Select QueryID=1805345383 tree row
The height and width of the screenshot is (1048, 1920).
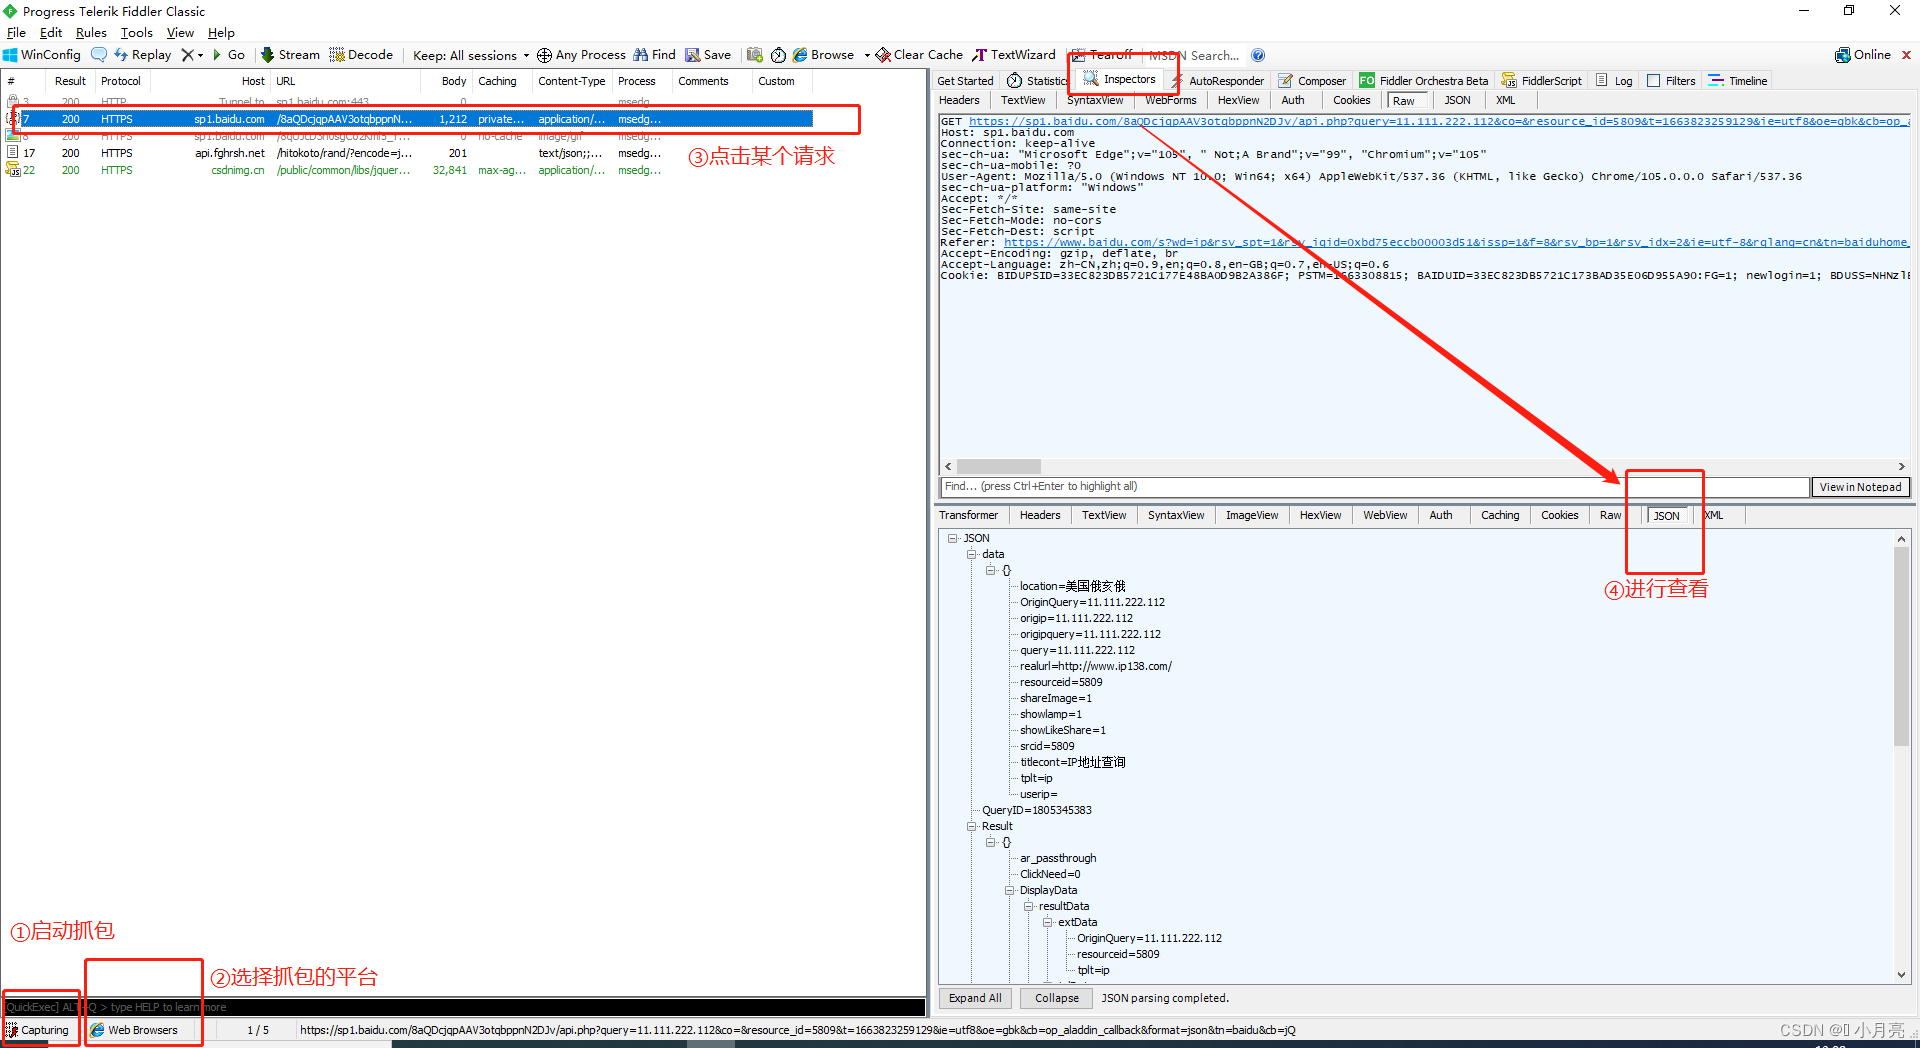pyautogui.click(x=1036, y=810)
